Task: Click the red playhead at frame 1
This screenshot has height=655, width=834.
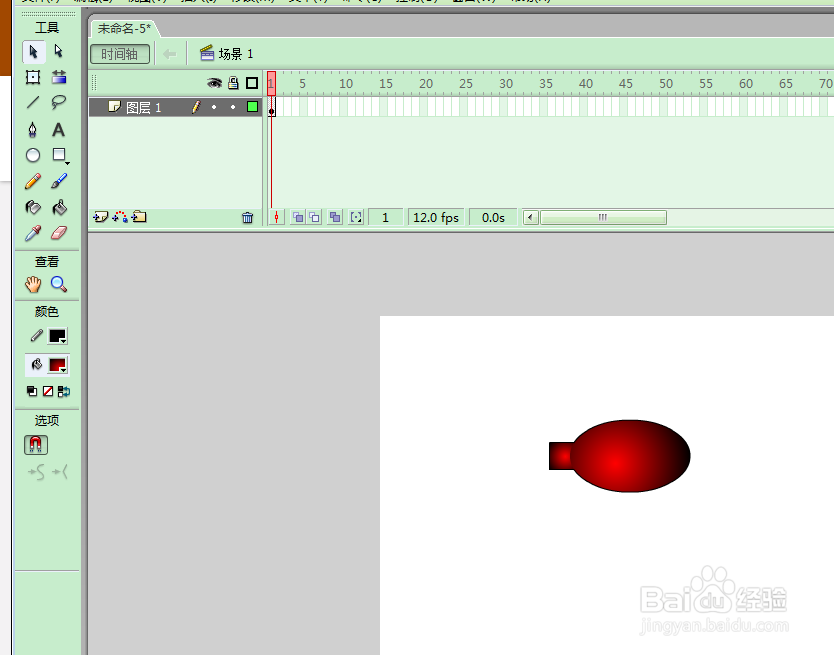Action: 271,84
